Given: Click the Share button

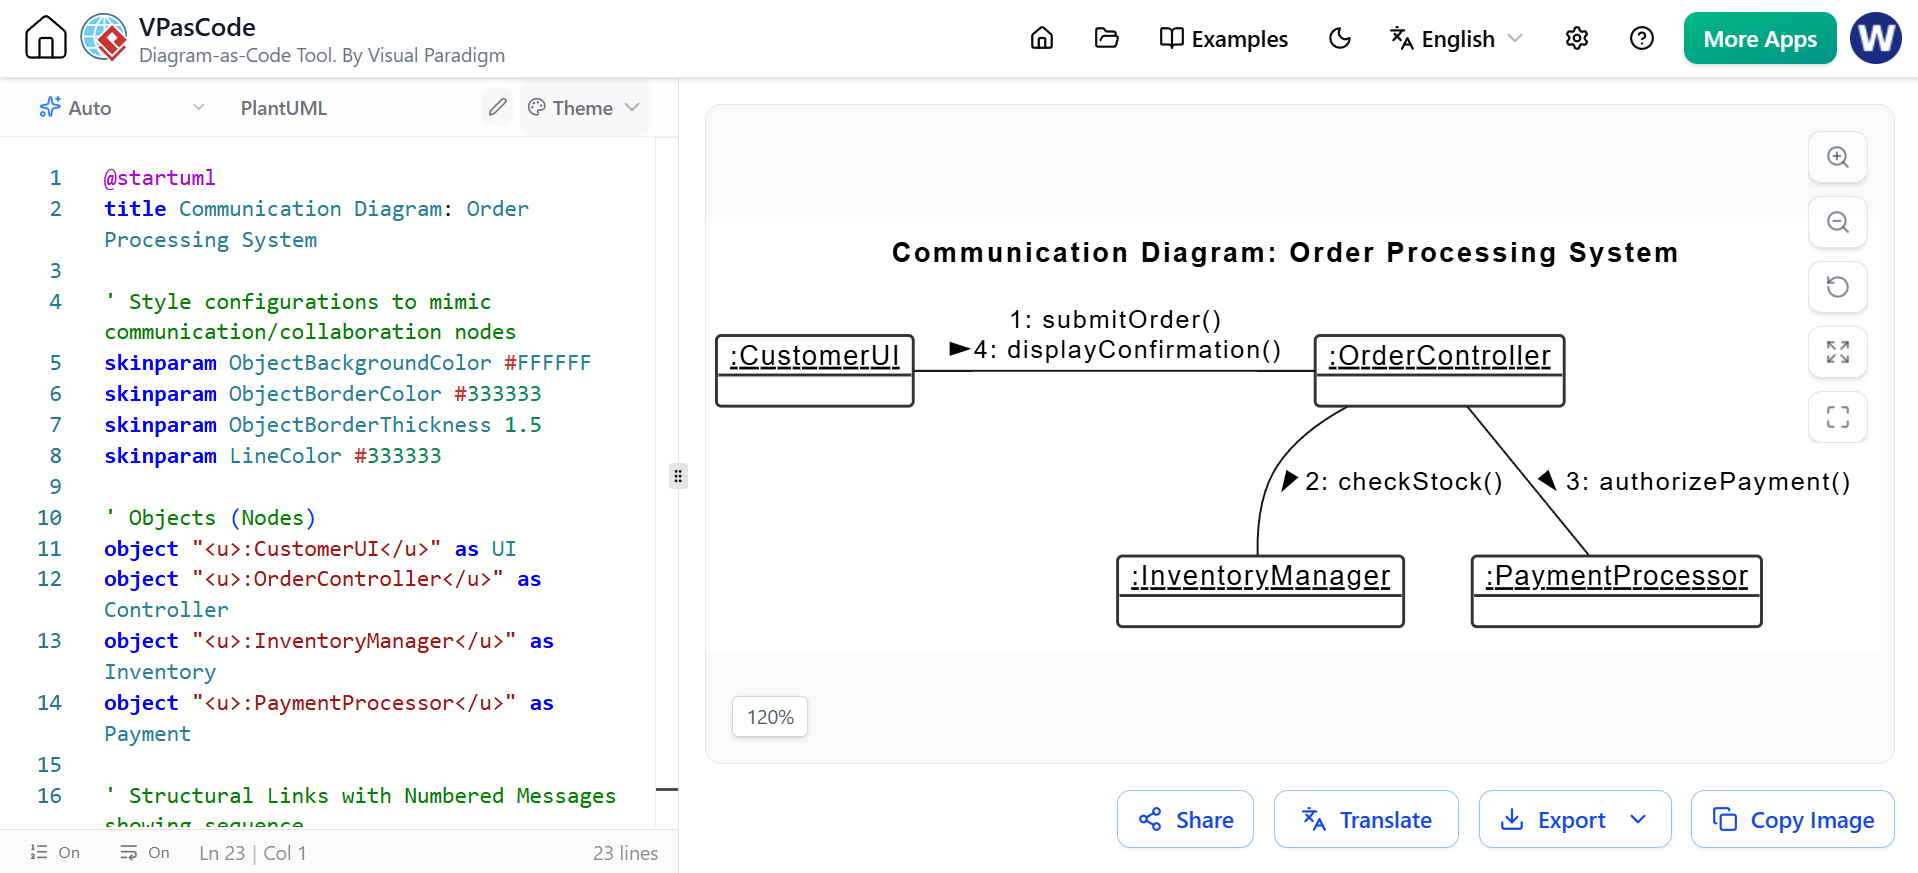Looking at the screenshot, I should [1185, 819].
